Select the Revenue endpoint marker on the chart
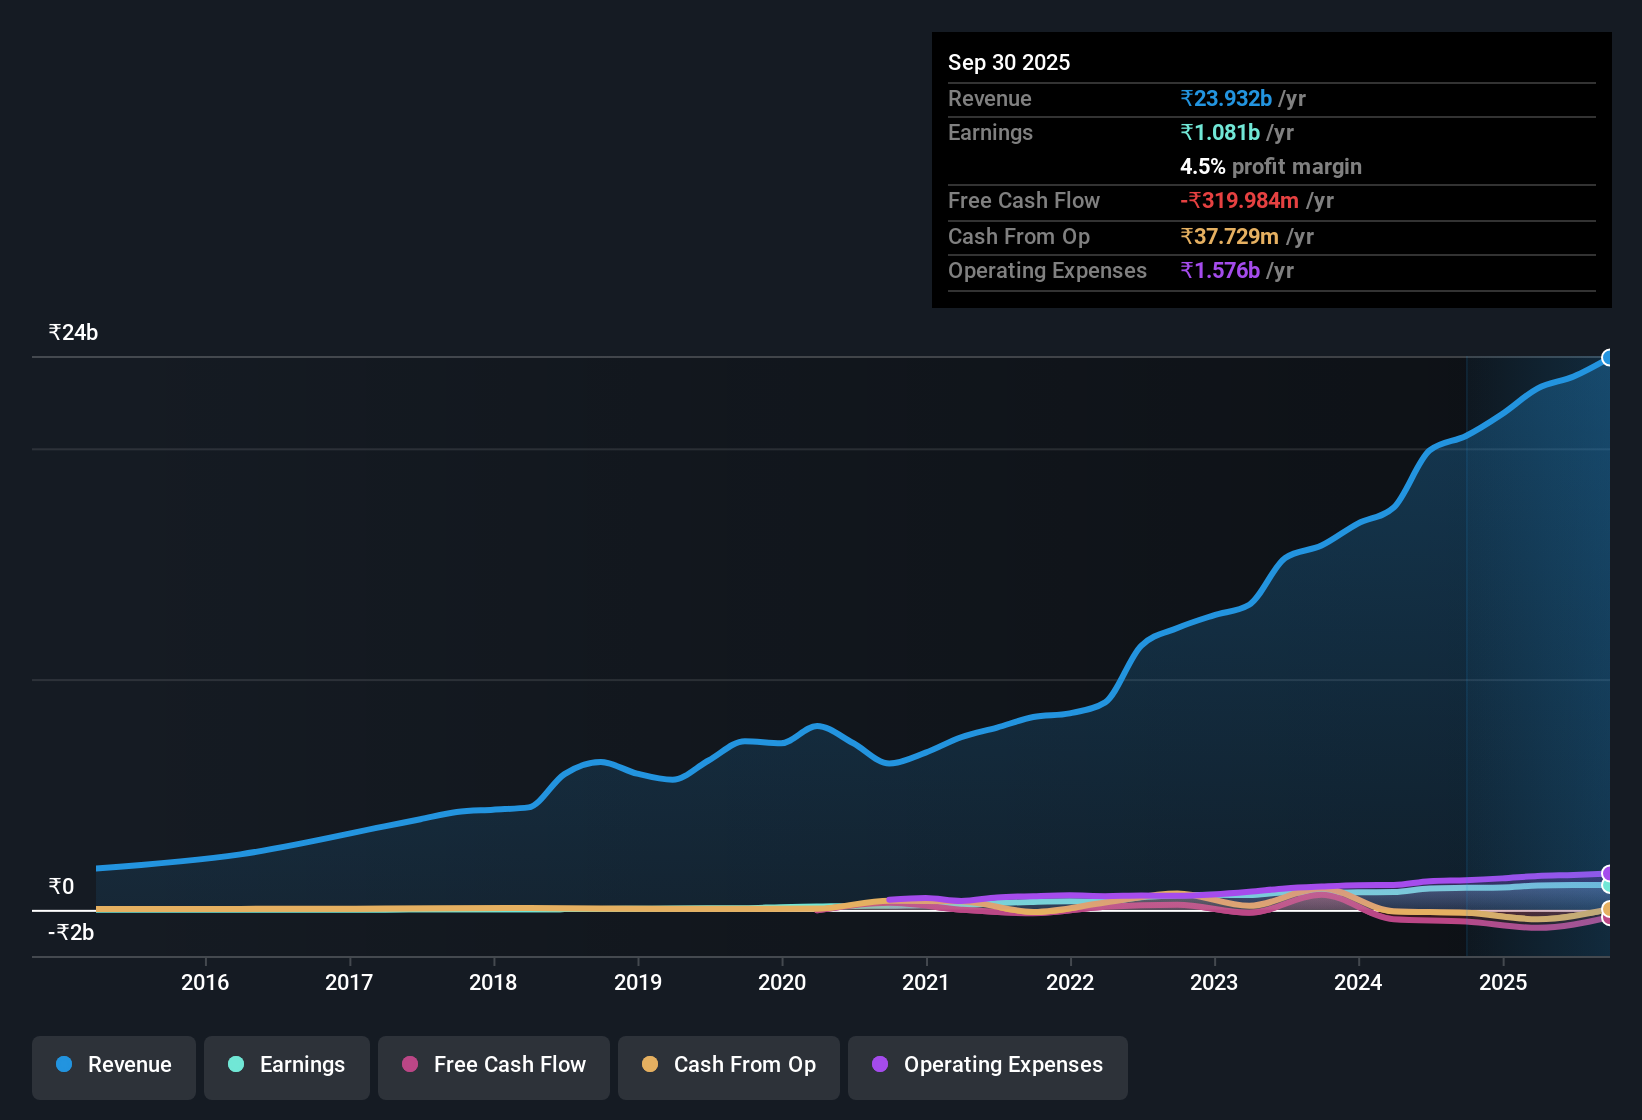The image size is (1642, 1120). pos(1608,357)
